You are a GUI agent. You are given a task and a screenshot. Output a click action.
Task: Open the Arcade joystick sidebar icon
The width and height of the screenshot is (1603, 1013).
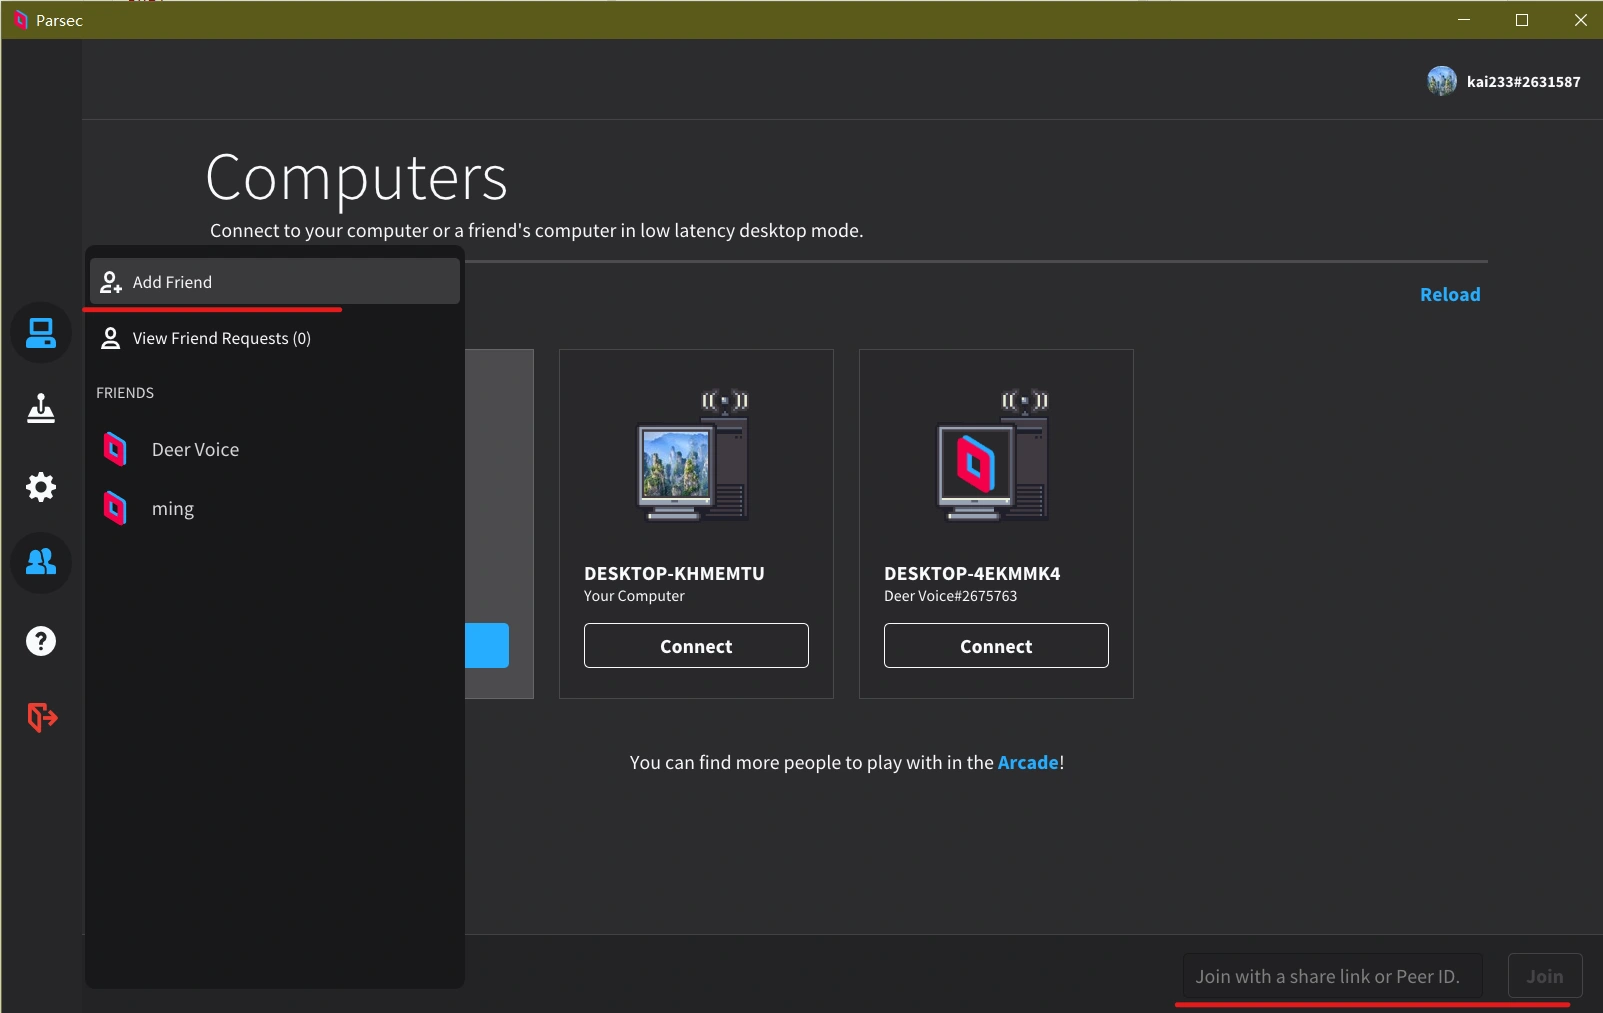click(41, 409)
